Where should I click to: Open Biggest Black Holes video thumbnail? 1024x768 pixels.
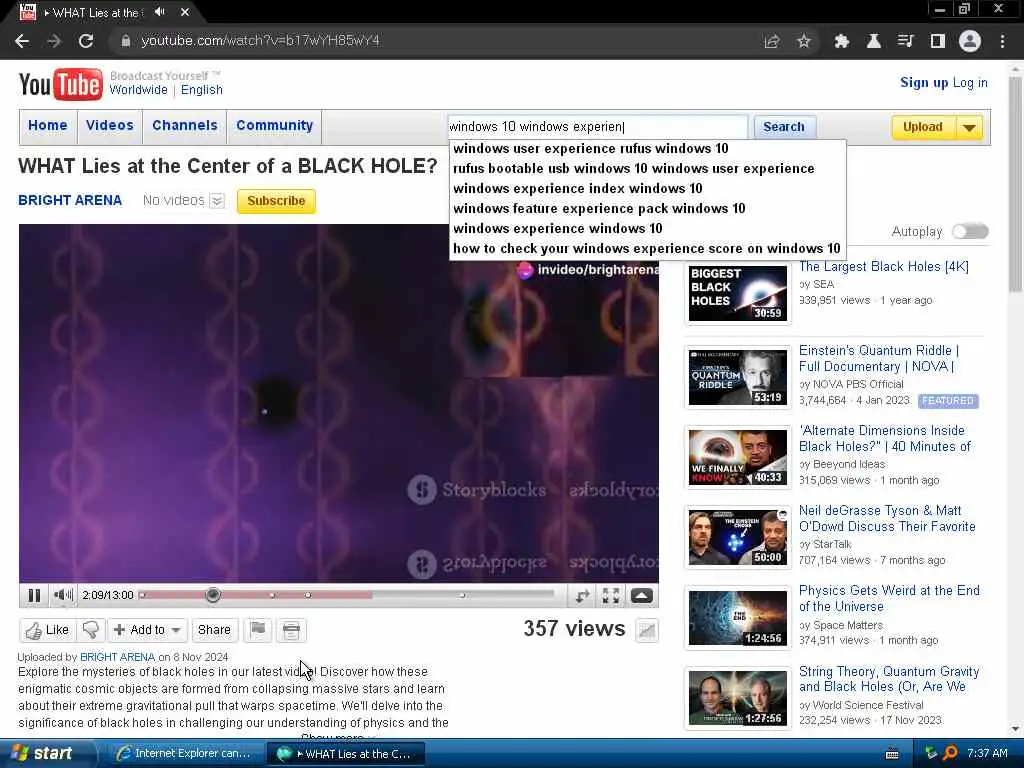[x=738, y=293]
